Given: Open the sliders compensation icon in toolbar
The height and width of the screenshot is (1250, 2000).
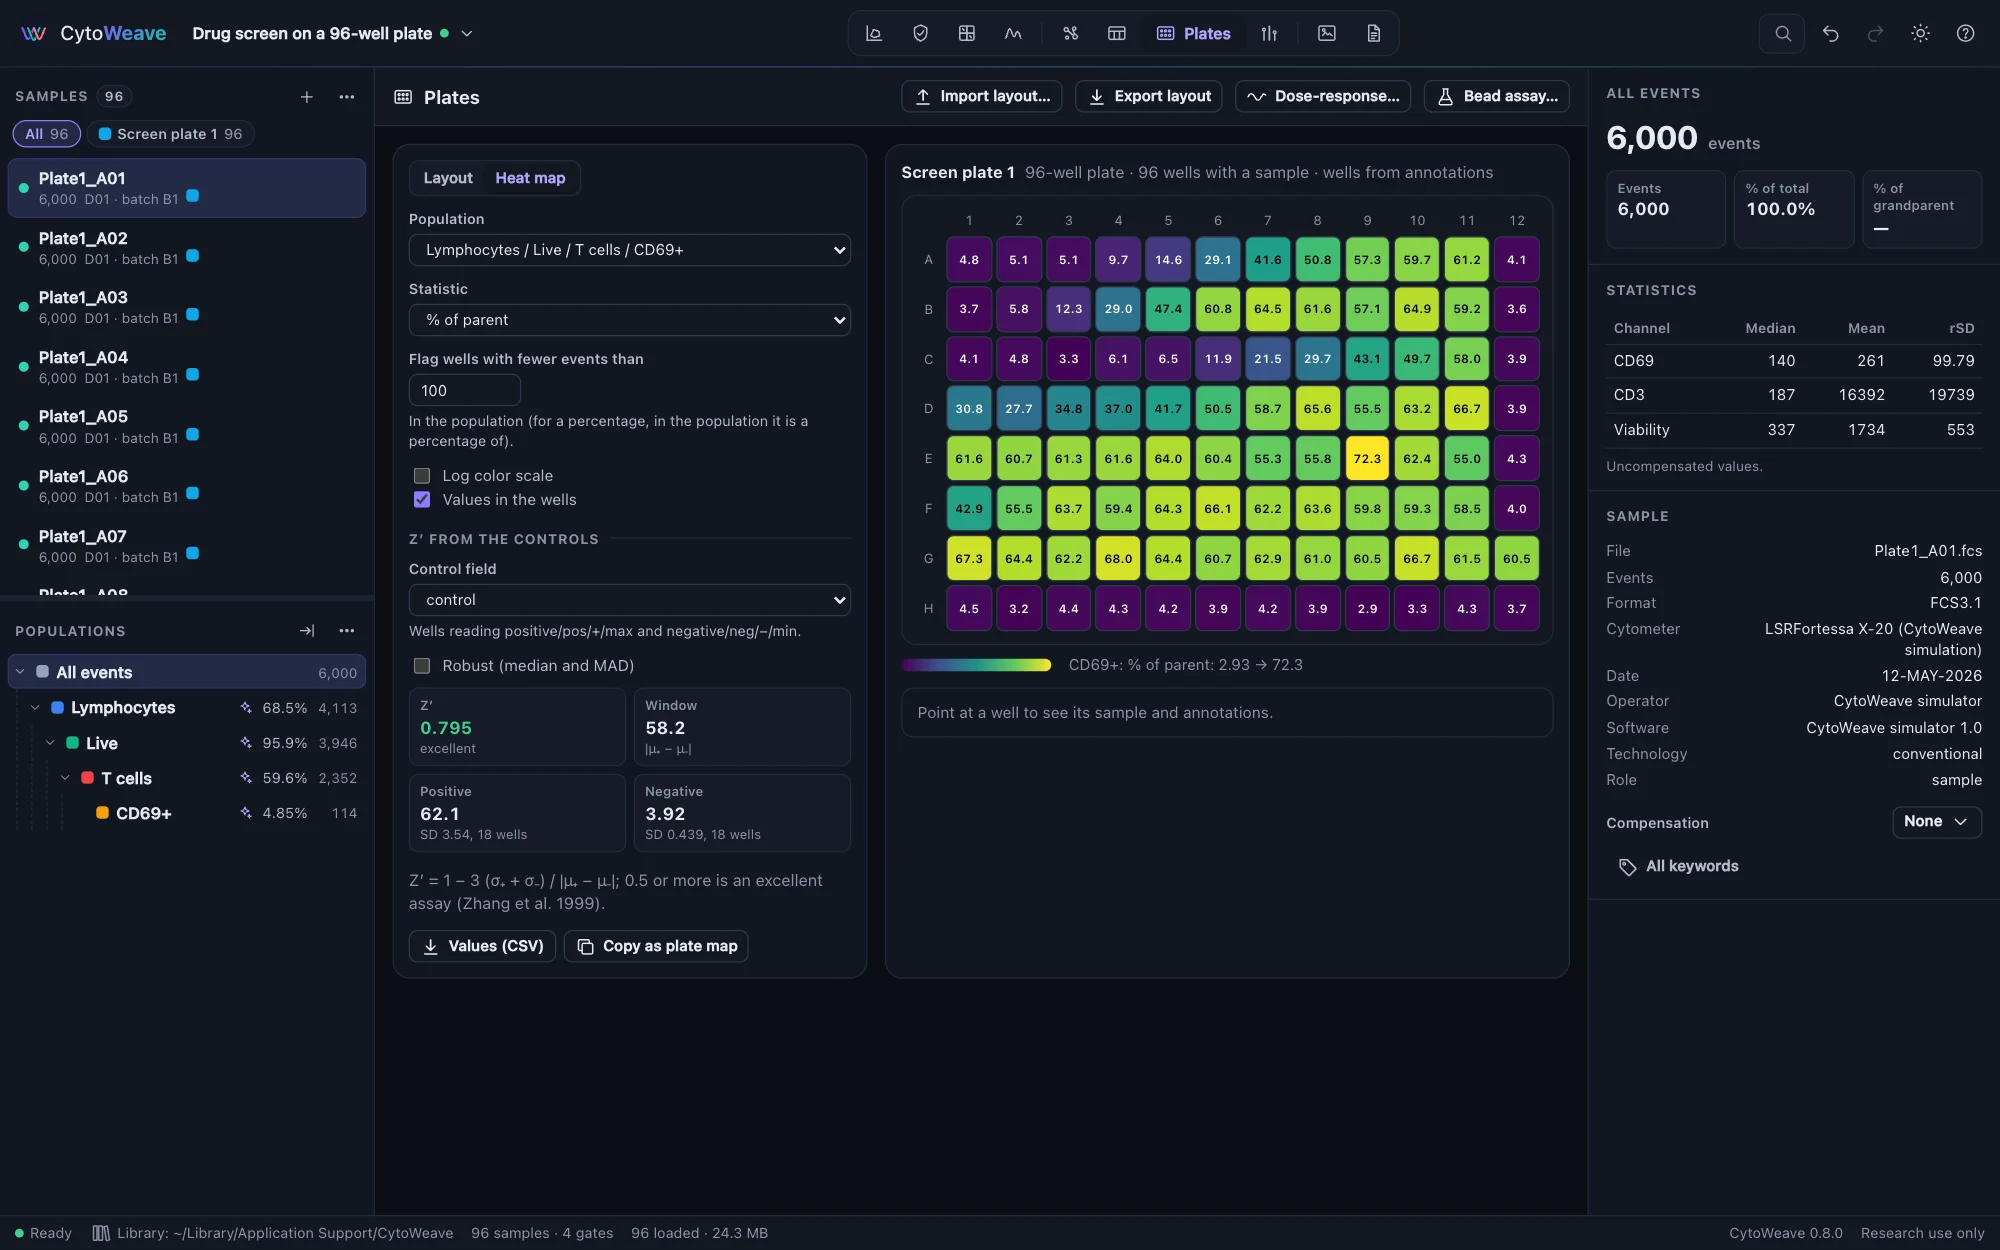Looking at the screenshot, I should coord(1269,33).
